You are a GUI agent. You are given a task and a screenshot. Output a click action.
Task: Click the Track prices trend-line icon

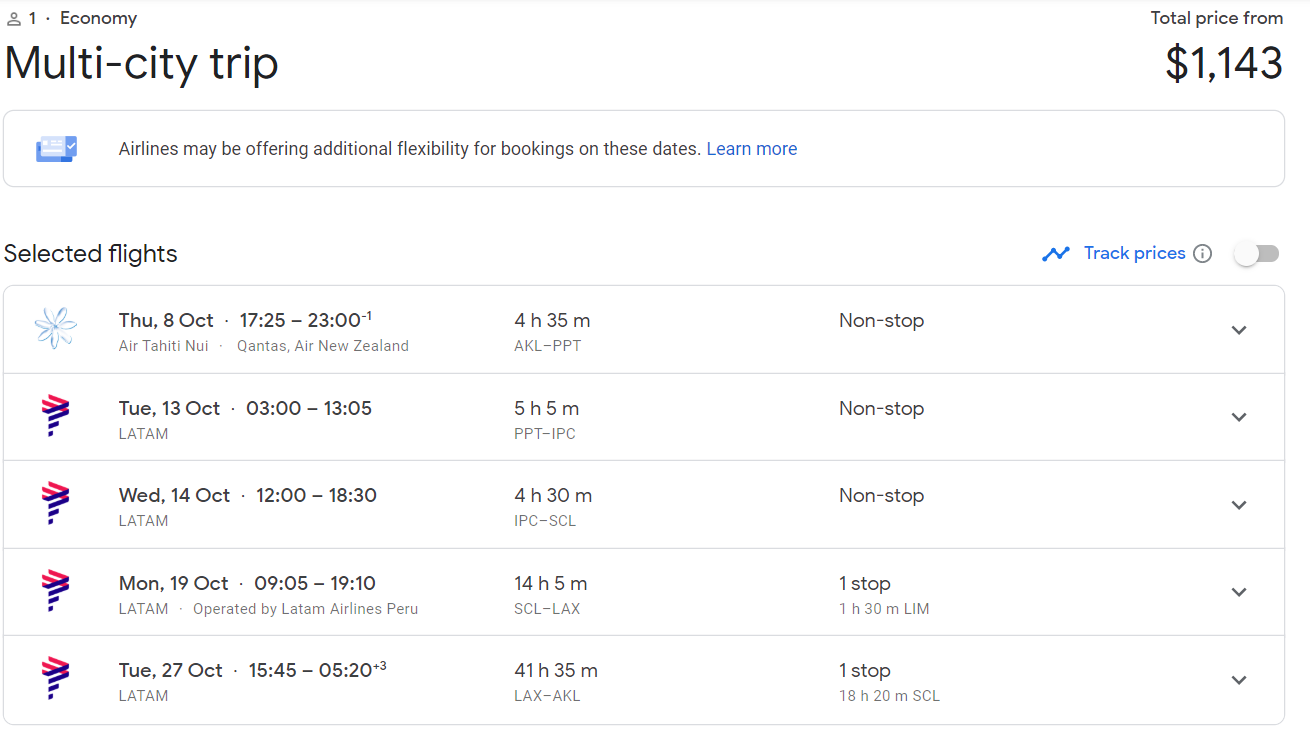click(x=1056, y=254)
